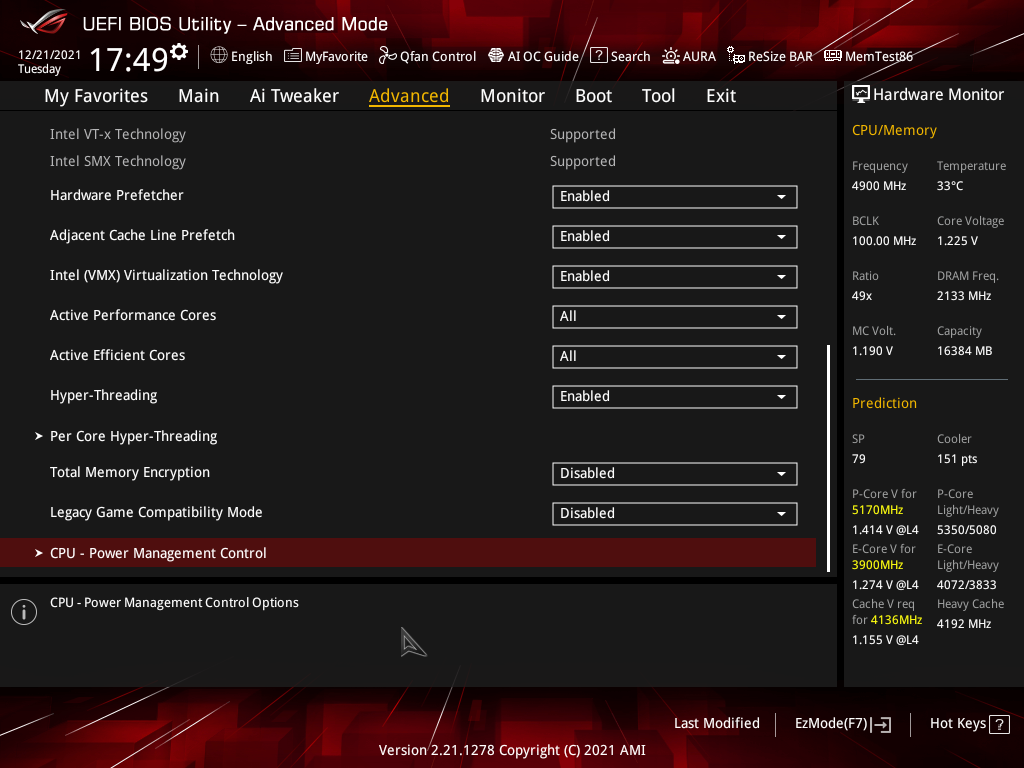Click the Version 2.21.1278 copyright text

click(512, 750)
